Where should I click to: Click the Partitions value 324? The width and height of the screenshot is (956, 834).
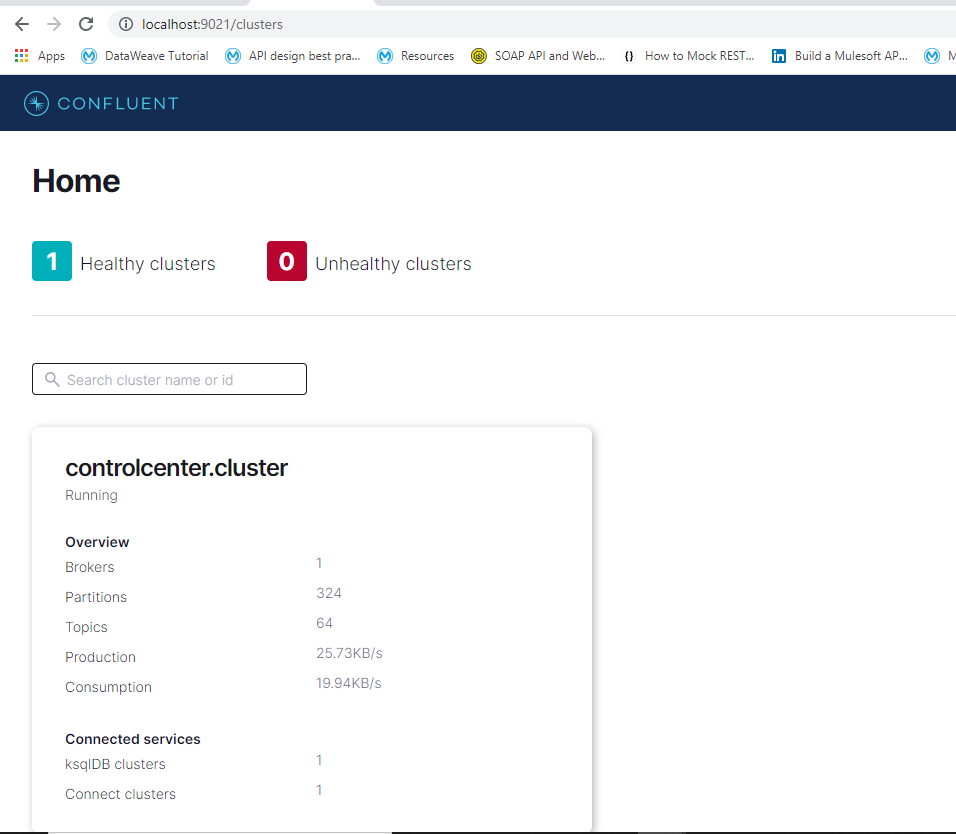click(329, 593)
